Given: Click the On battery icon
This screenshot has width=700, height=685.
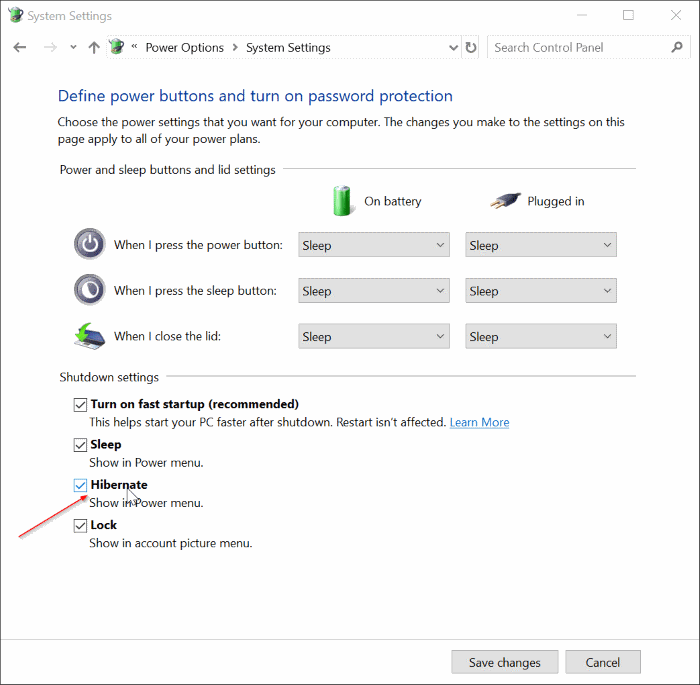Looking at the screenshot, I should click(342, 201).
